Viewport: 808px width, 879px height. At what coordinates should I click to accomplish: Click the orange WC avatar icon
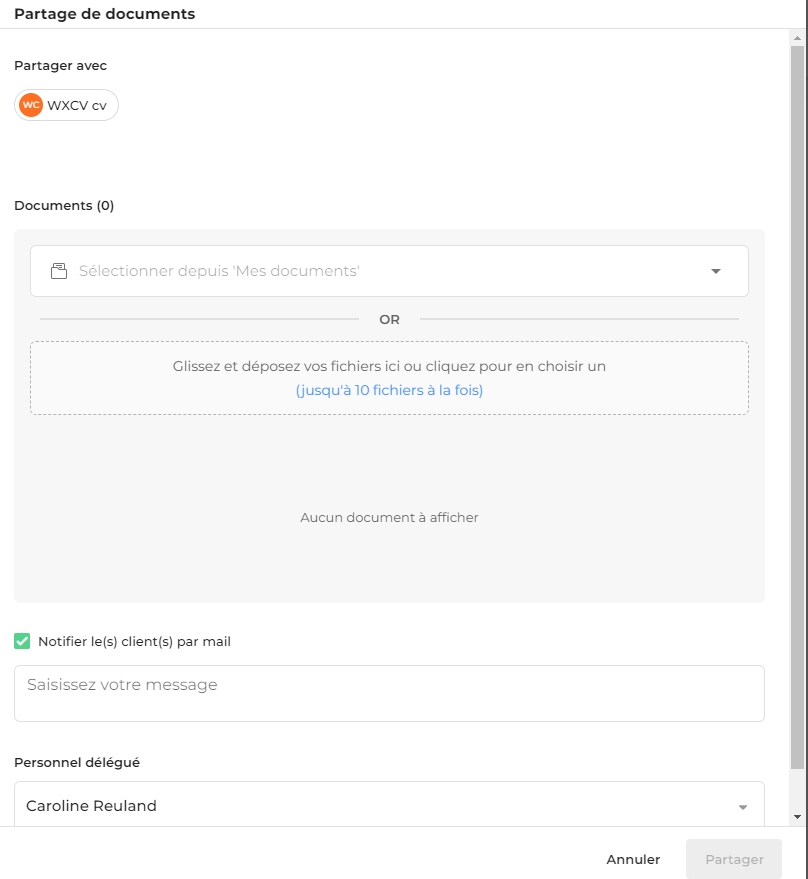pos(31,105)
